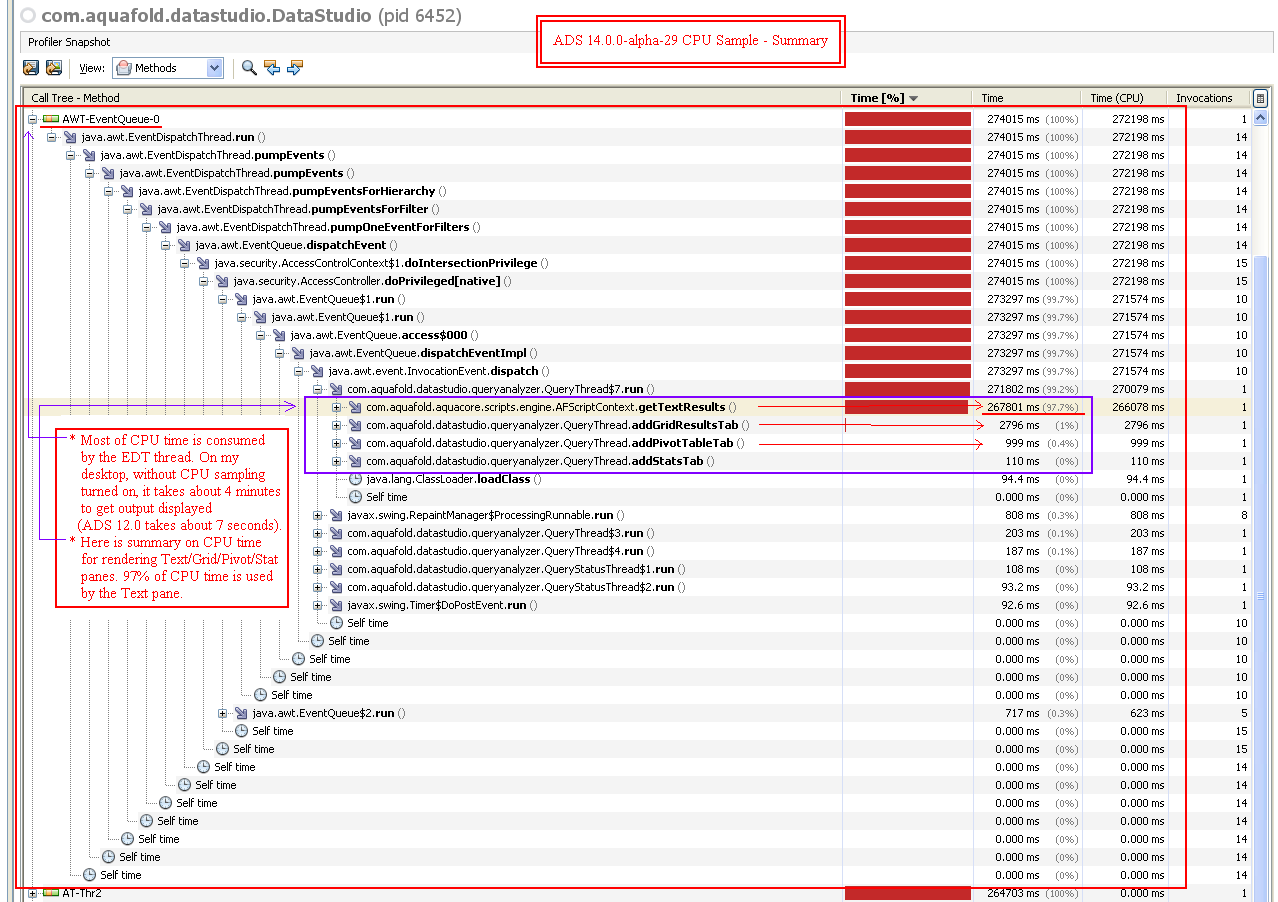Click the red time bar of AWT-EventQueue-0
This screenshot has height=902, width=1278.
click(907, 119)
